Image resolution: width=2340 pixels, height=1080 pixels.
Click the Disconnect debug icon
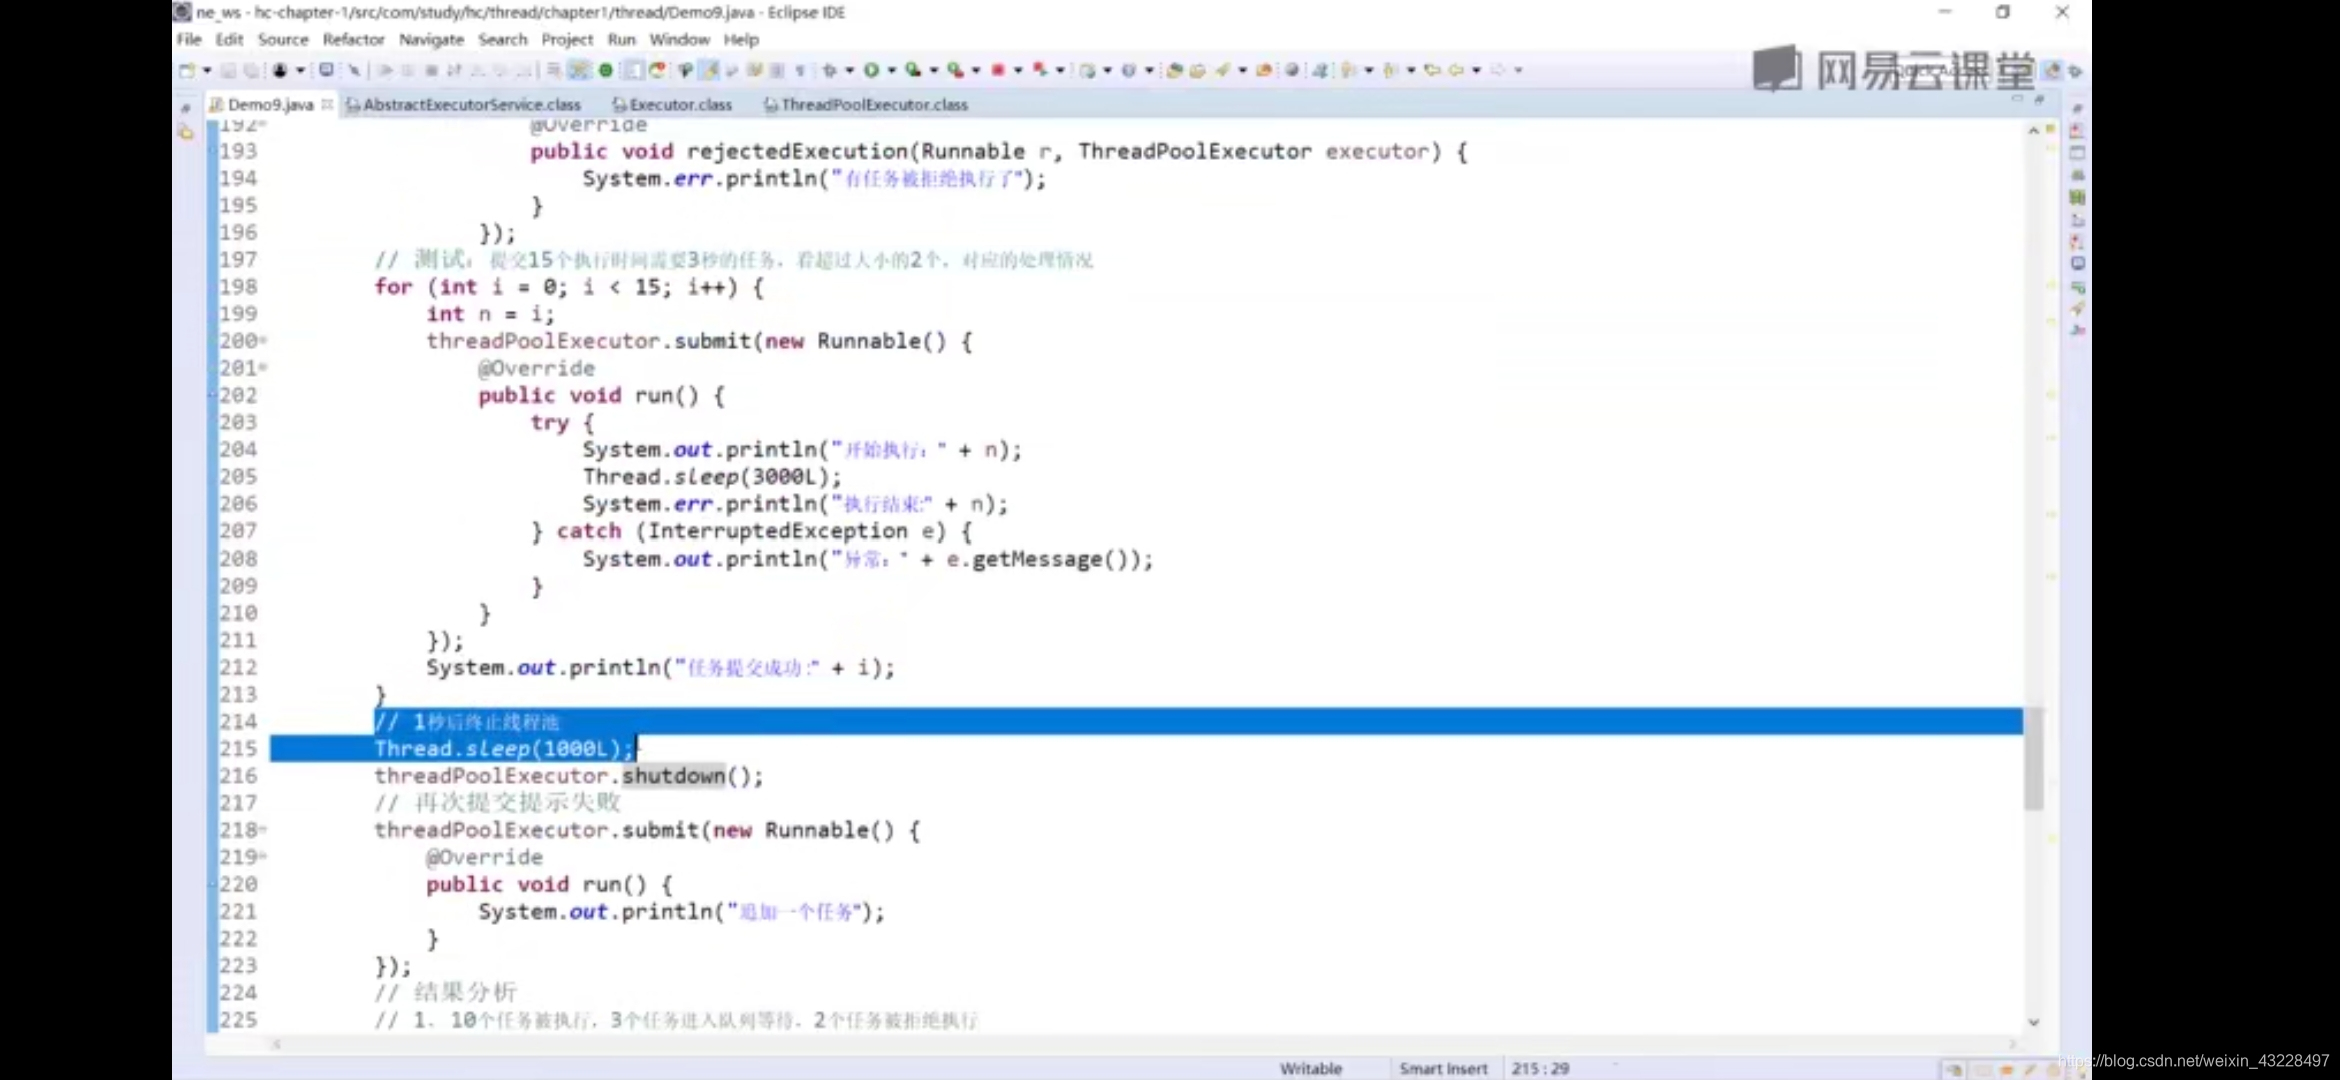point(454,70)
